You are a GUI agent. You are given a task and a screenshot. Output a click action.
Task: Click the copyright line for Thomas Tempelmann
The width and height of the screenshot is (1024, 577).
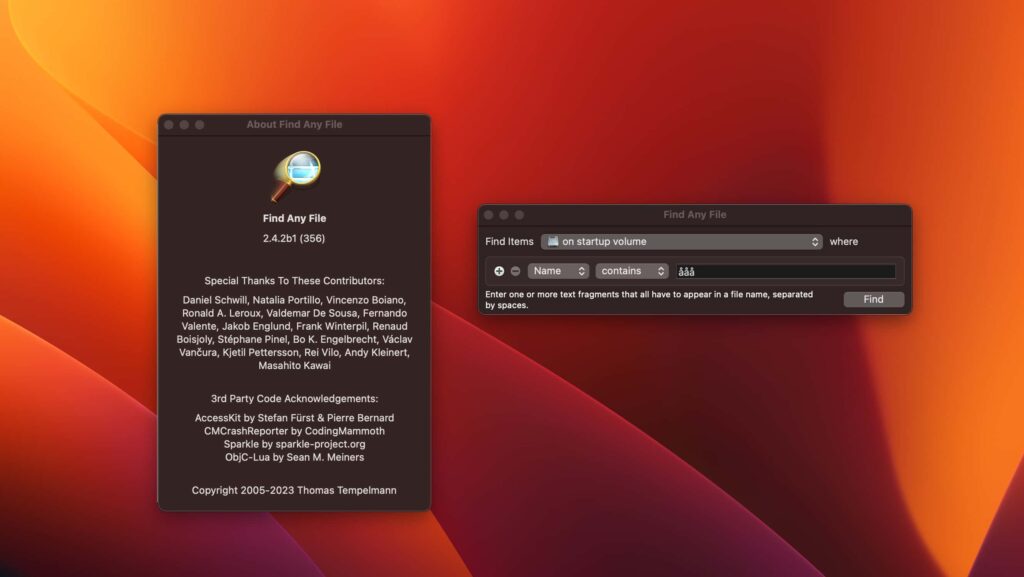[x=295, y=491]
